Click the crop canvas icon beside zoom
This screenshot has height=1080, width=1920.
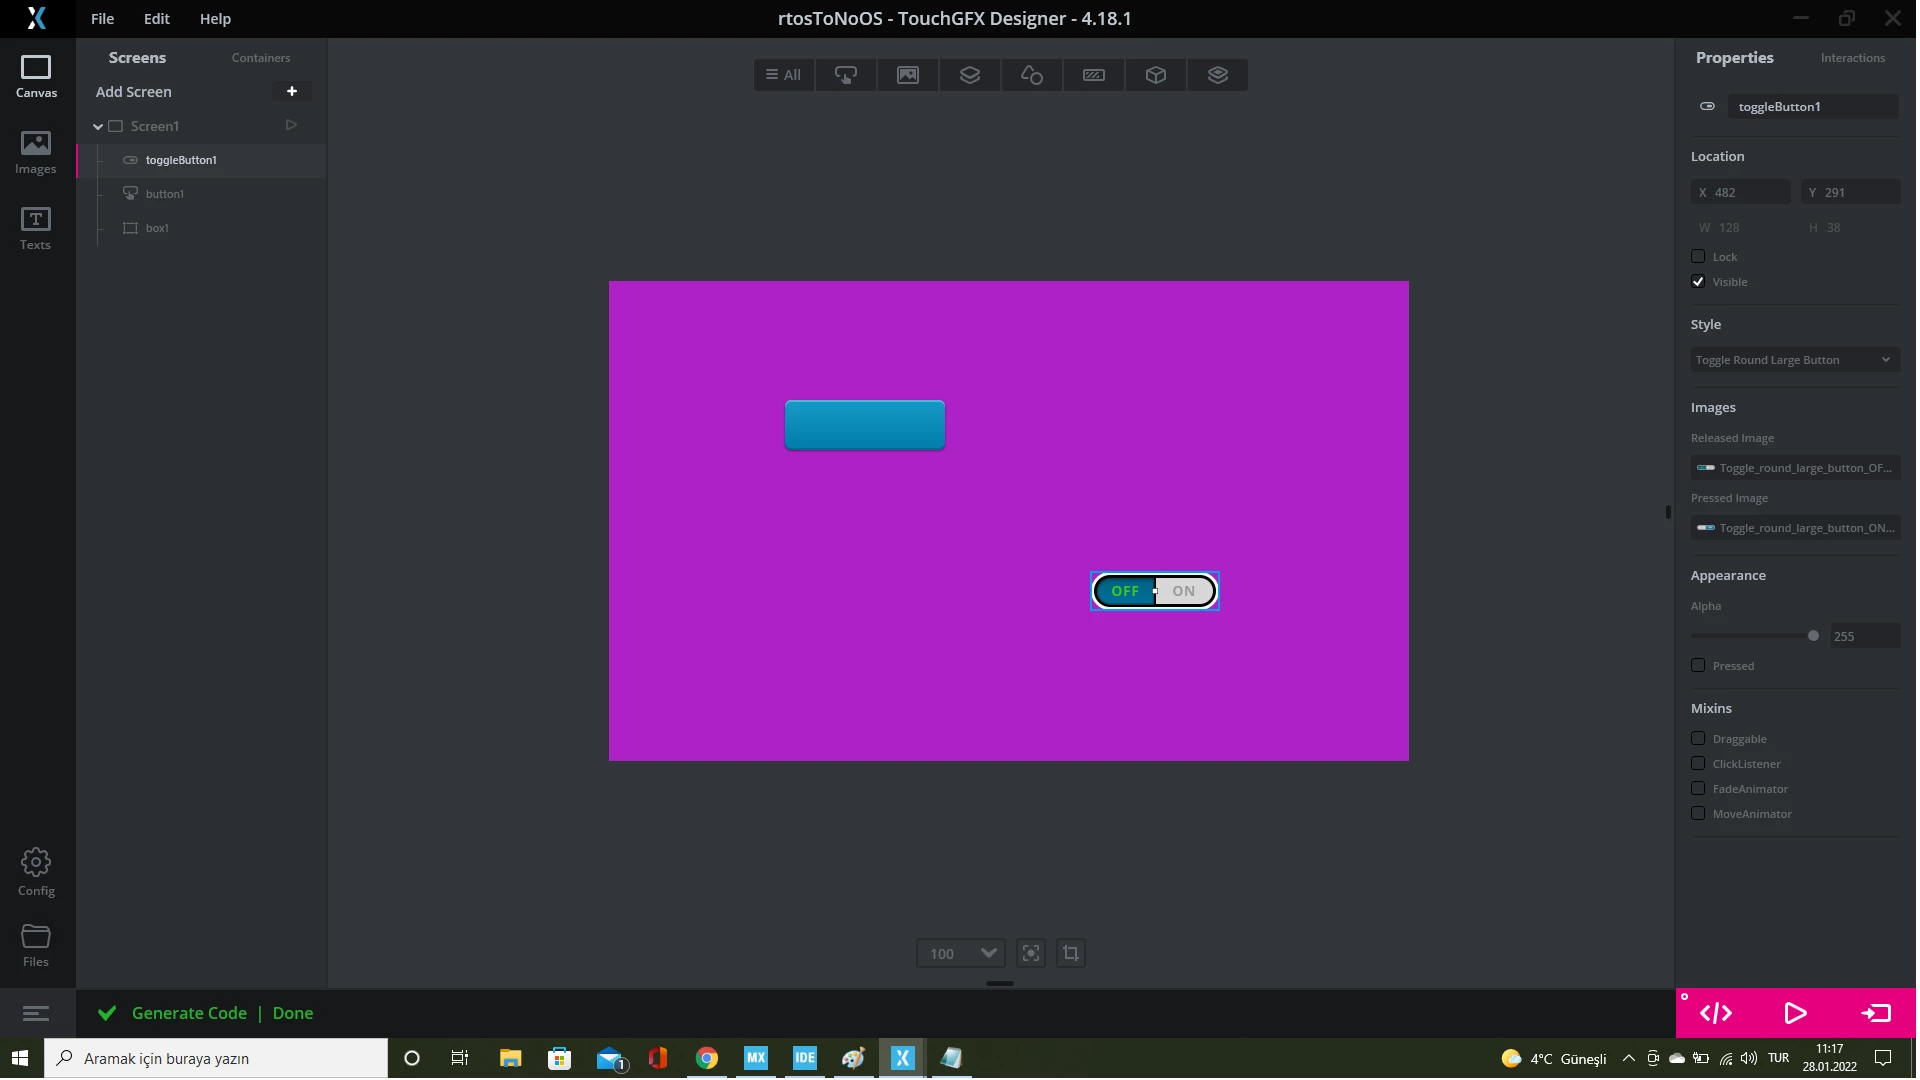[1071, 953]
